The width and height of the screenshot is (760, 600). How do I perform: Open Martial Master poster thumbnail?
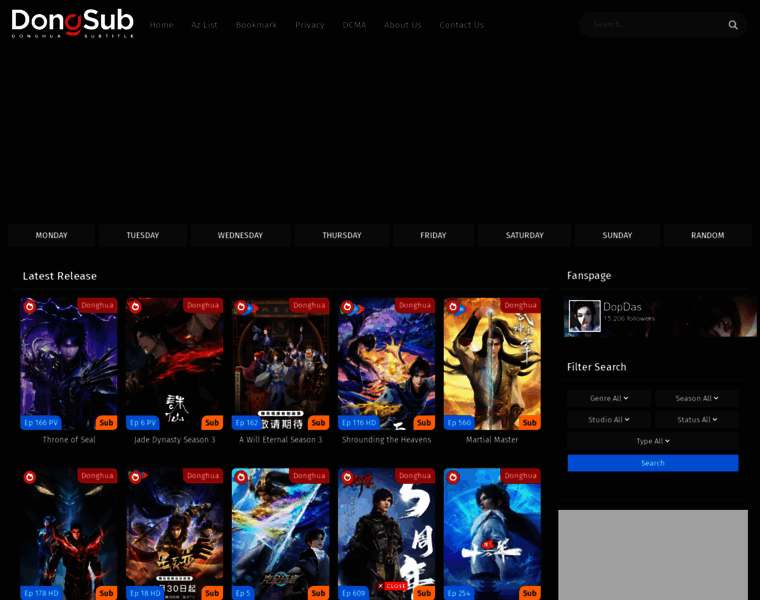click(x=492, y=363)
